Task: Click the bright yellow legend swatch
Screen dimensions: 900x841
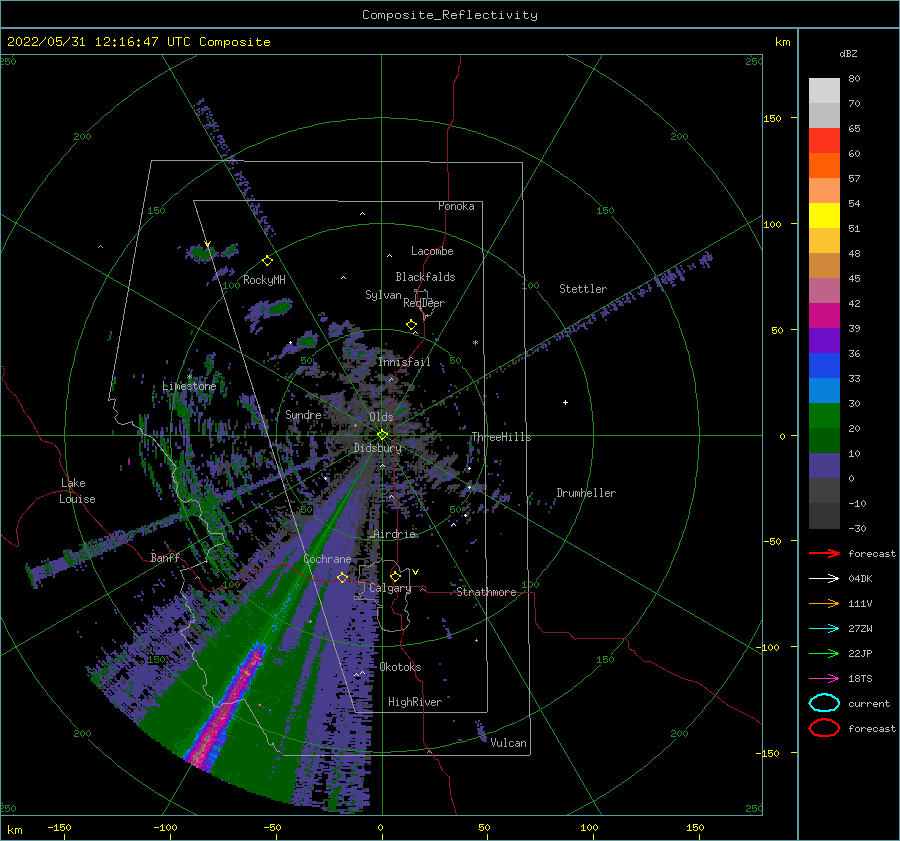Action: click(824, 216)
